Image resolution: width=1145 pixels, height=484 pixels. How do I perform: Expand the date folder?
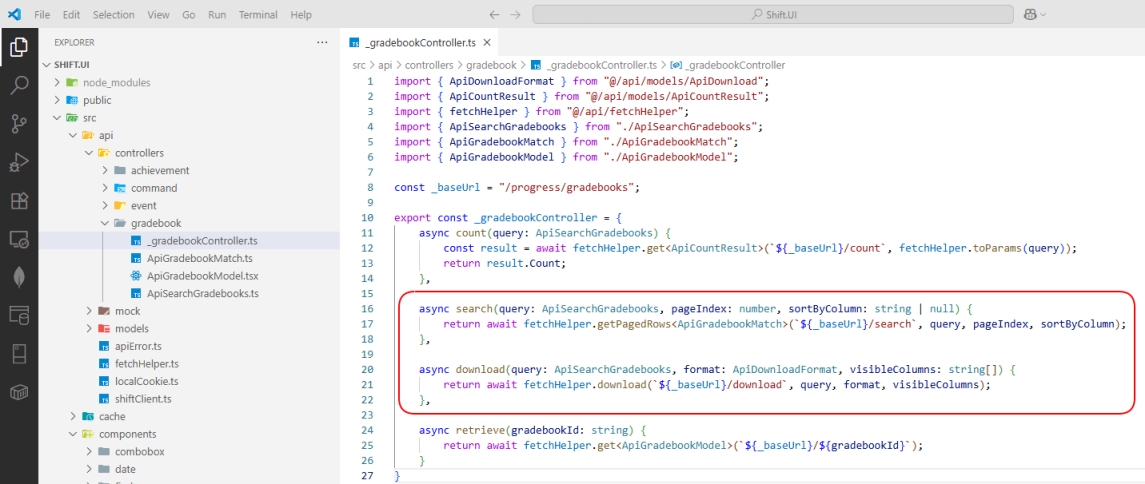point(88,469)
